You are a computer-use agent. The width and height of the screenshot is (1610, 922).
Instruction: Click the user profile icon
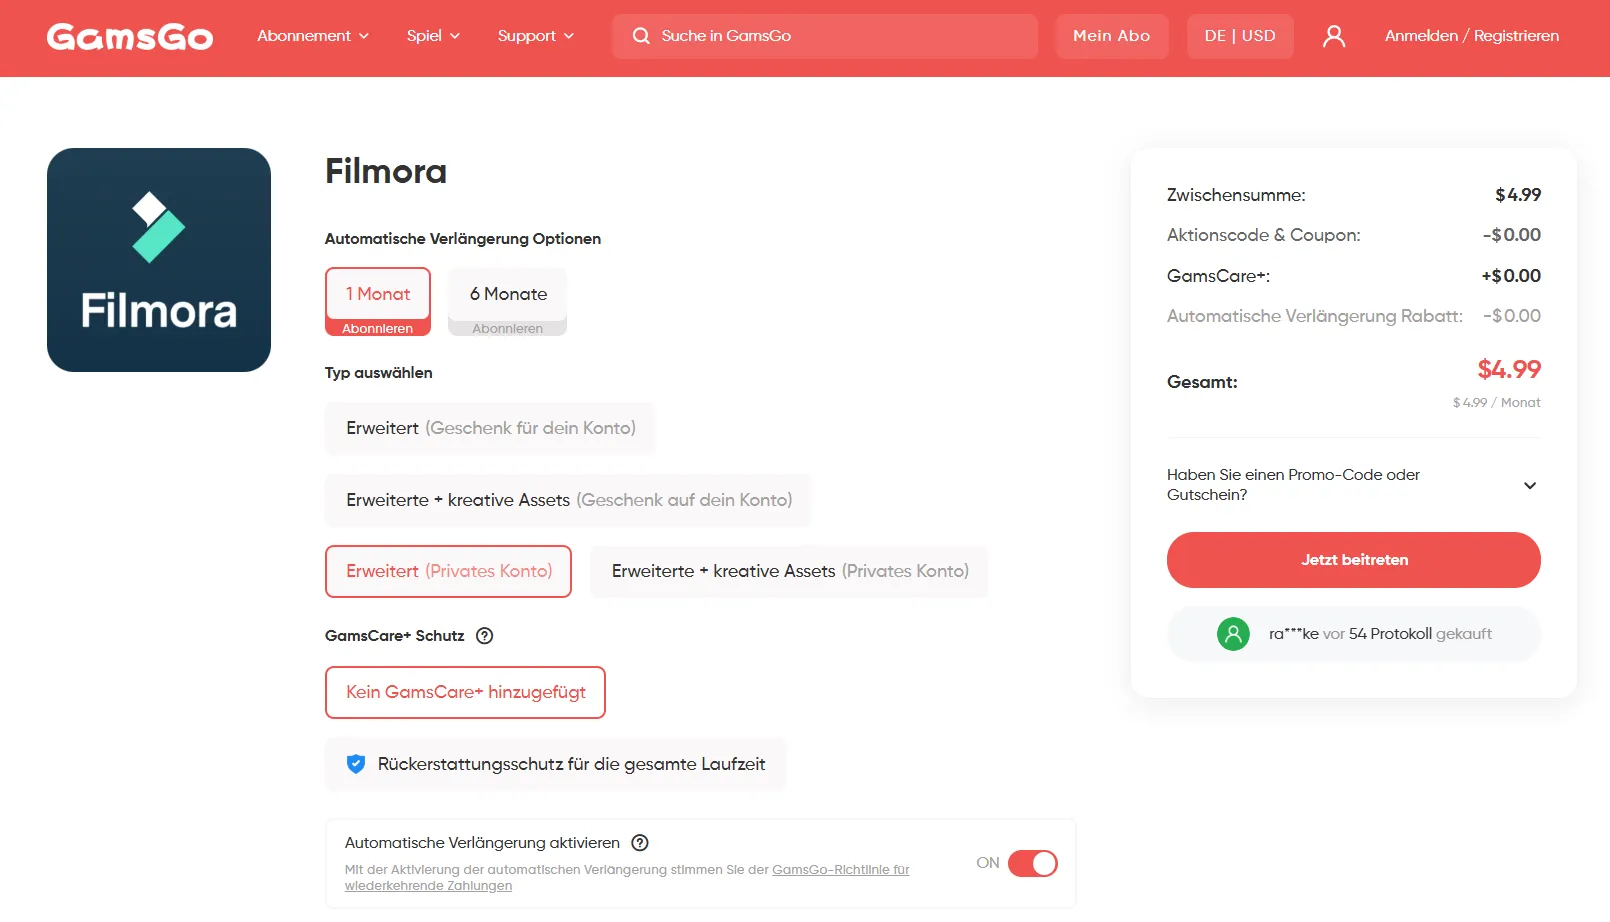[x=1334, y=36]
